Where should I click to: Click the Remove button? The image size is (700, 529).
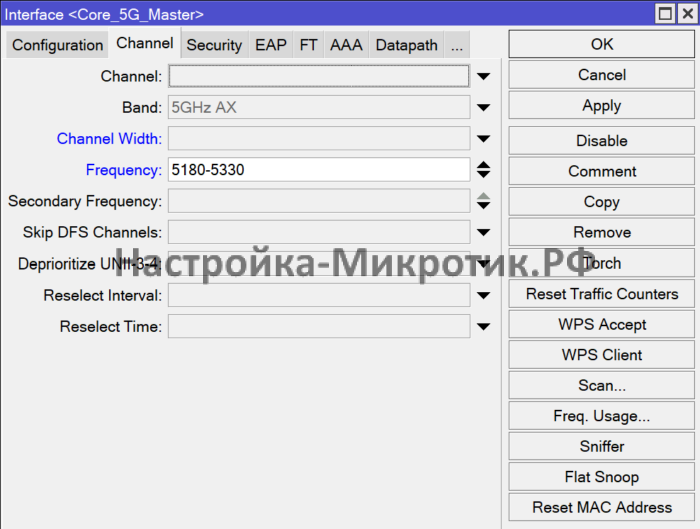coord(602,232)
